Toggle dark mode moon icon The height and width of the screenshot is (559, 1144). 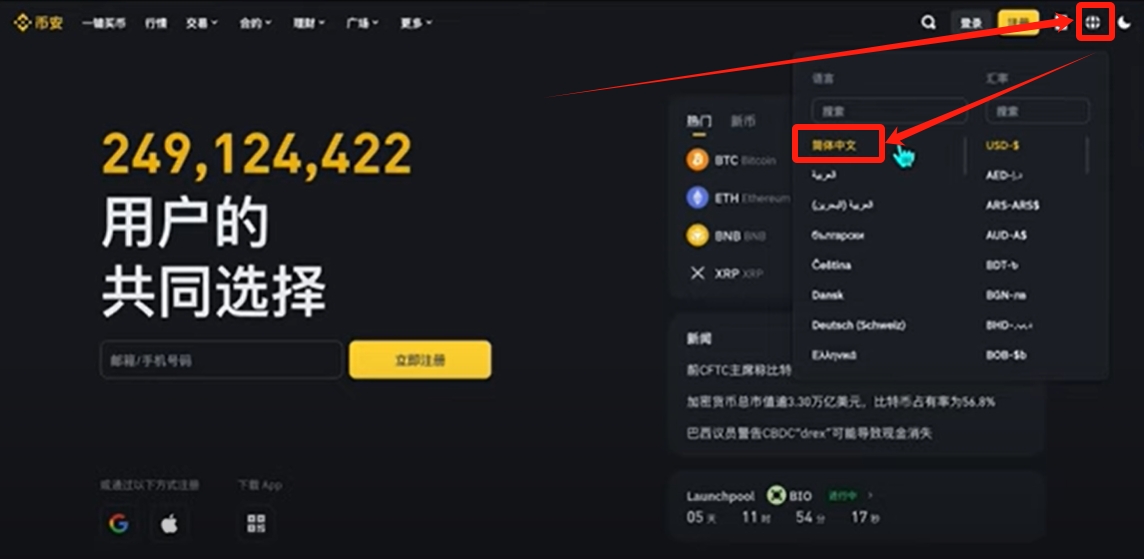coord(1124,23)
